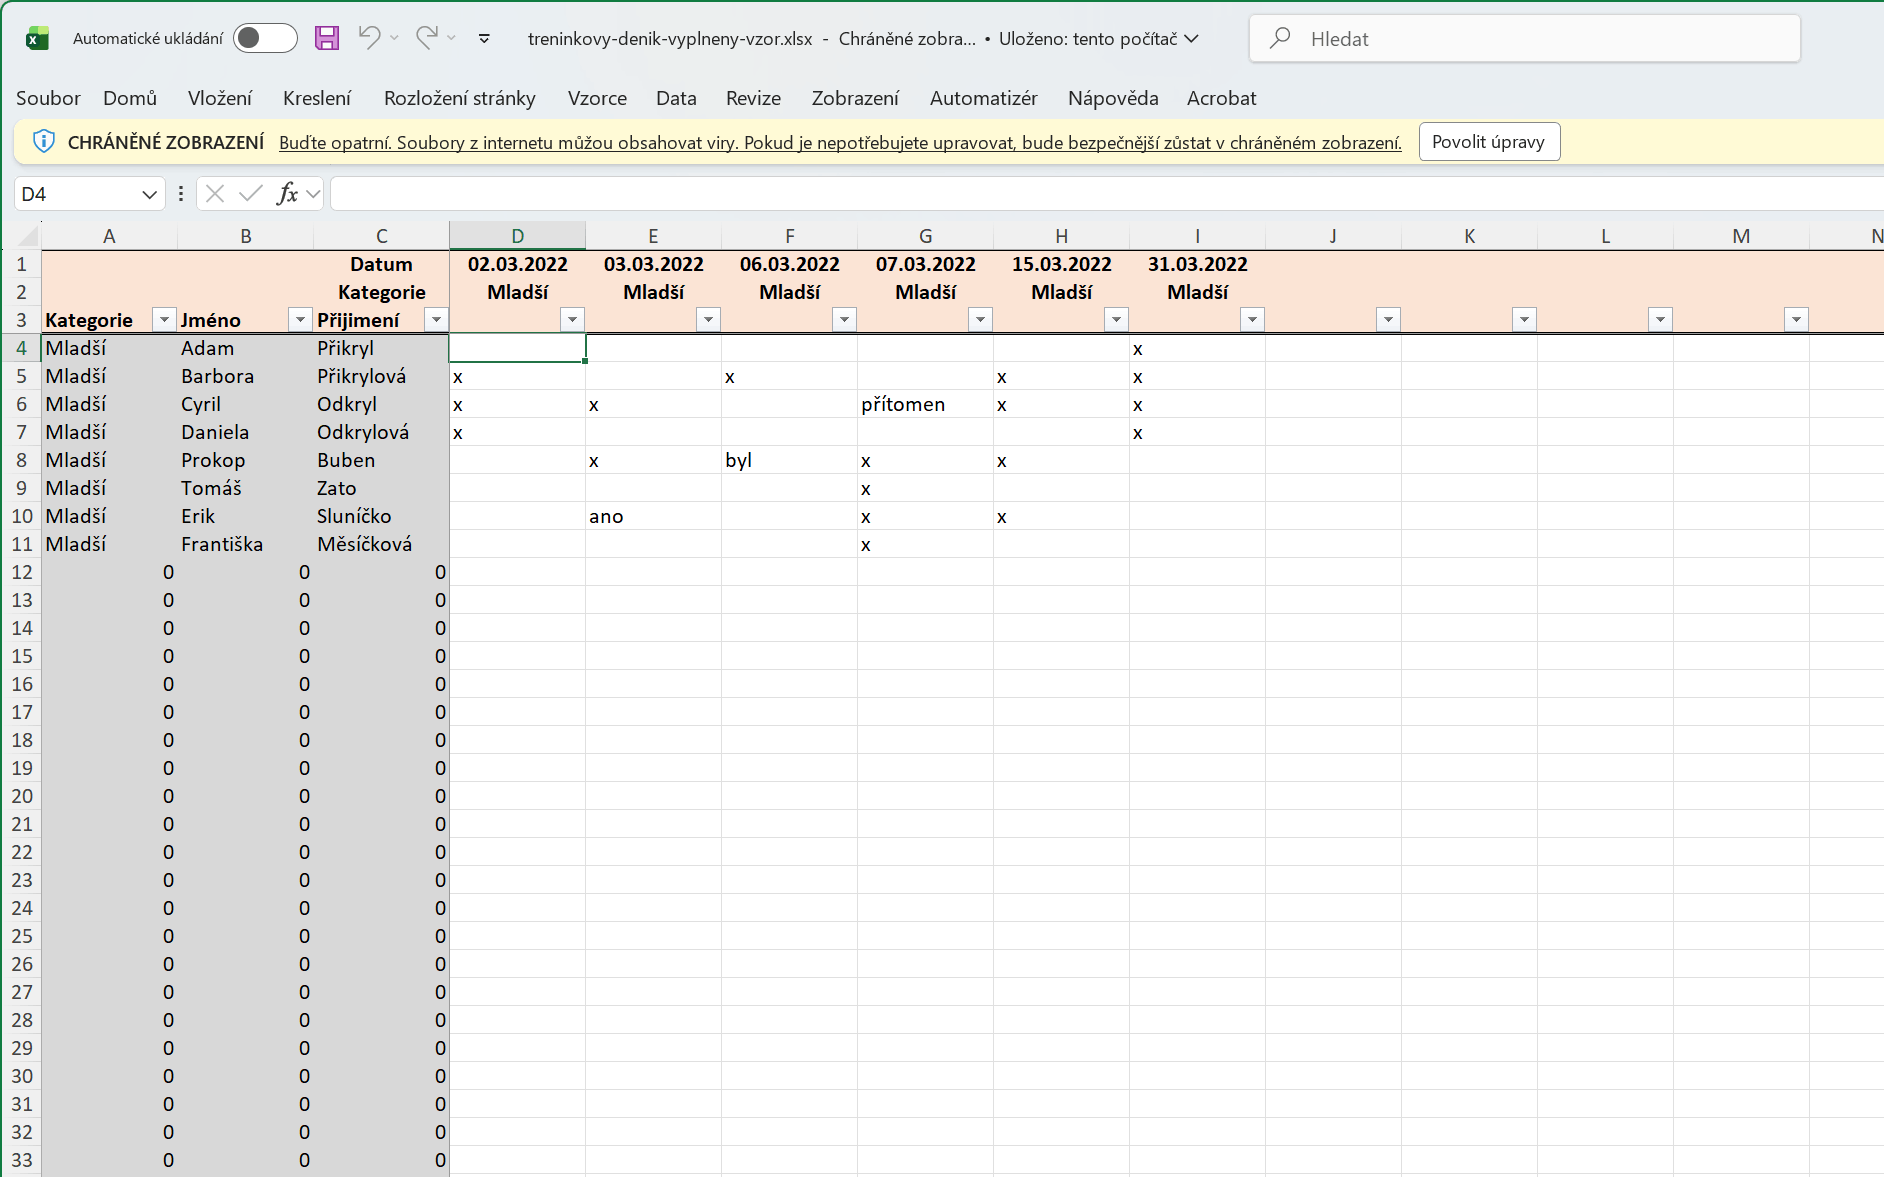Open Customize Quick Access Toolbar menu
Screen dimensions: 1884x1177
point(484,38)
